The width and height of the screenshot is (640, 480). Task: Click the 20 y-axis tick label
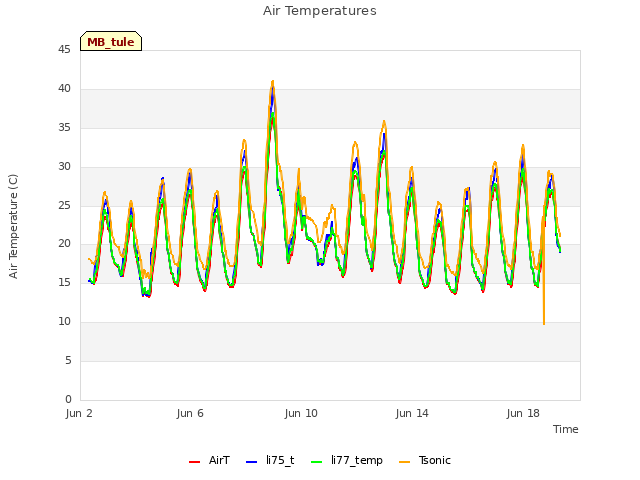(64, 244)
